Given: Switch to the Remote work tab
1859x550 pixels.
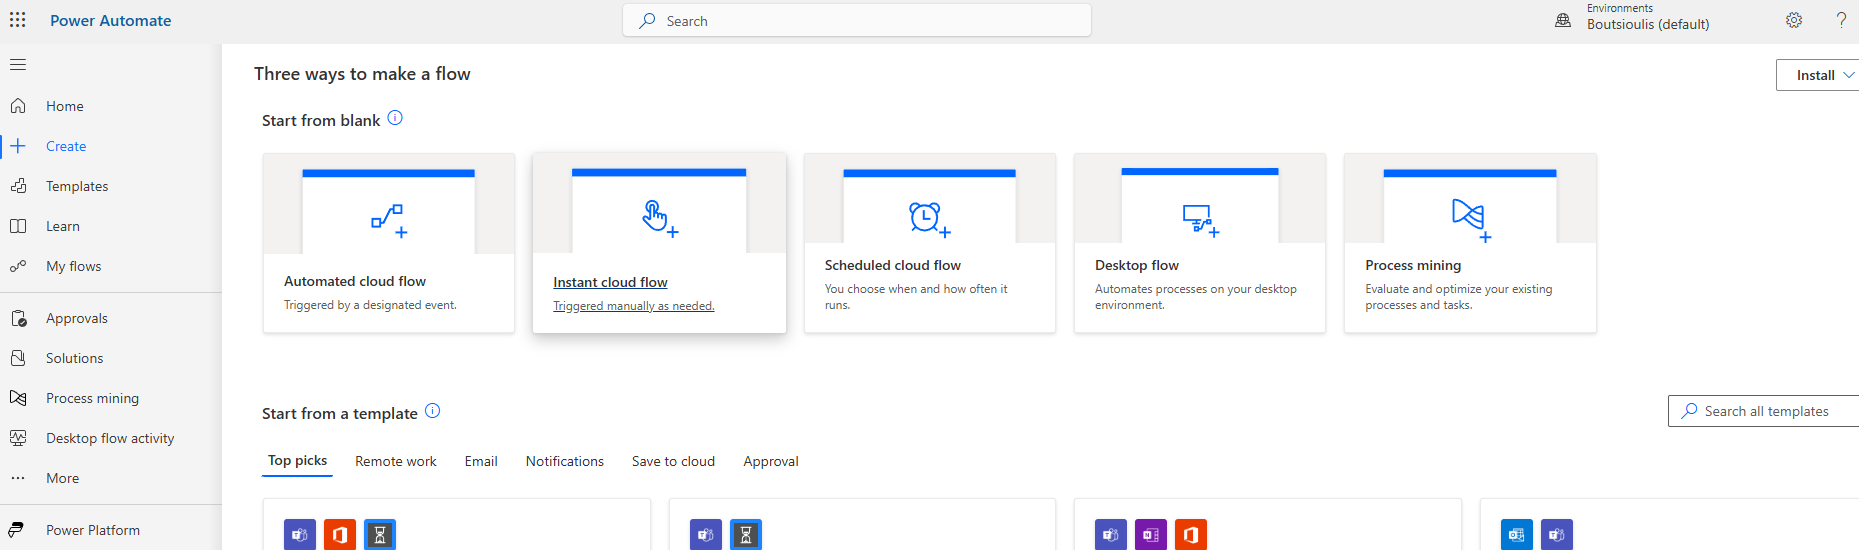Looking at the screenshot, I should click(396, 461).
